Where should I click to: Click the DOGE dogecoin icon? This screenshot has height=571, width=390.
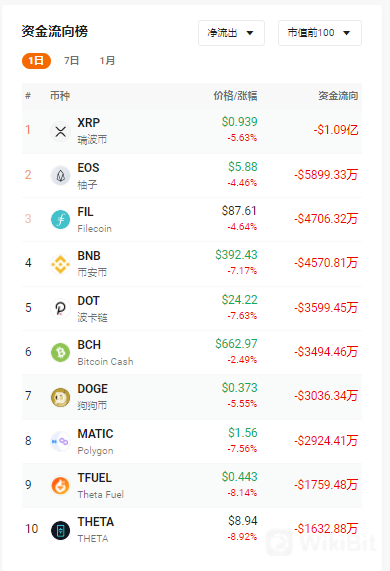click(60, 397)
